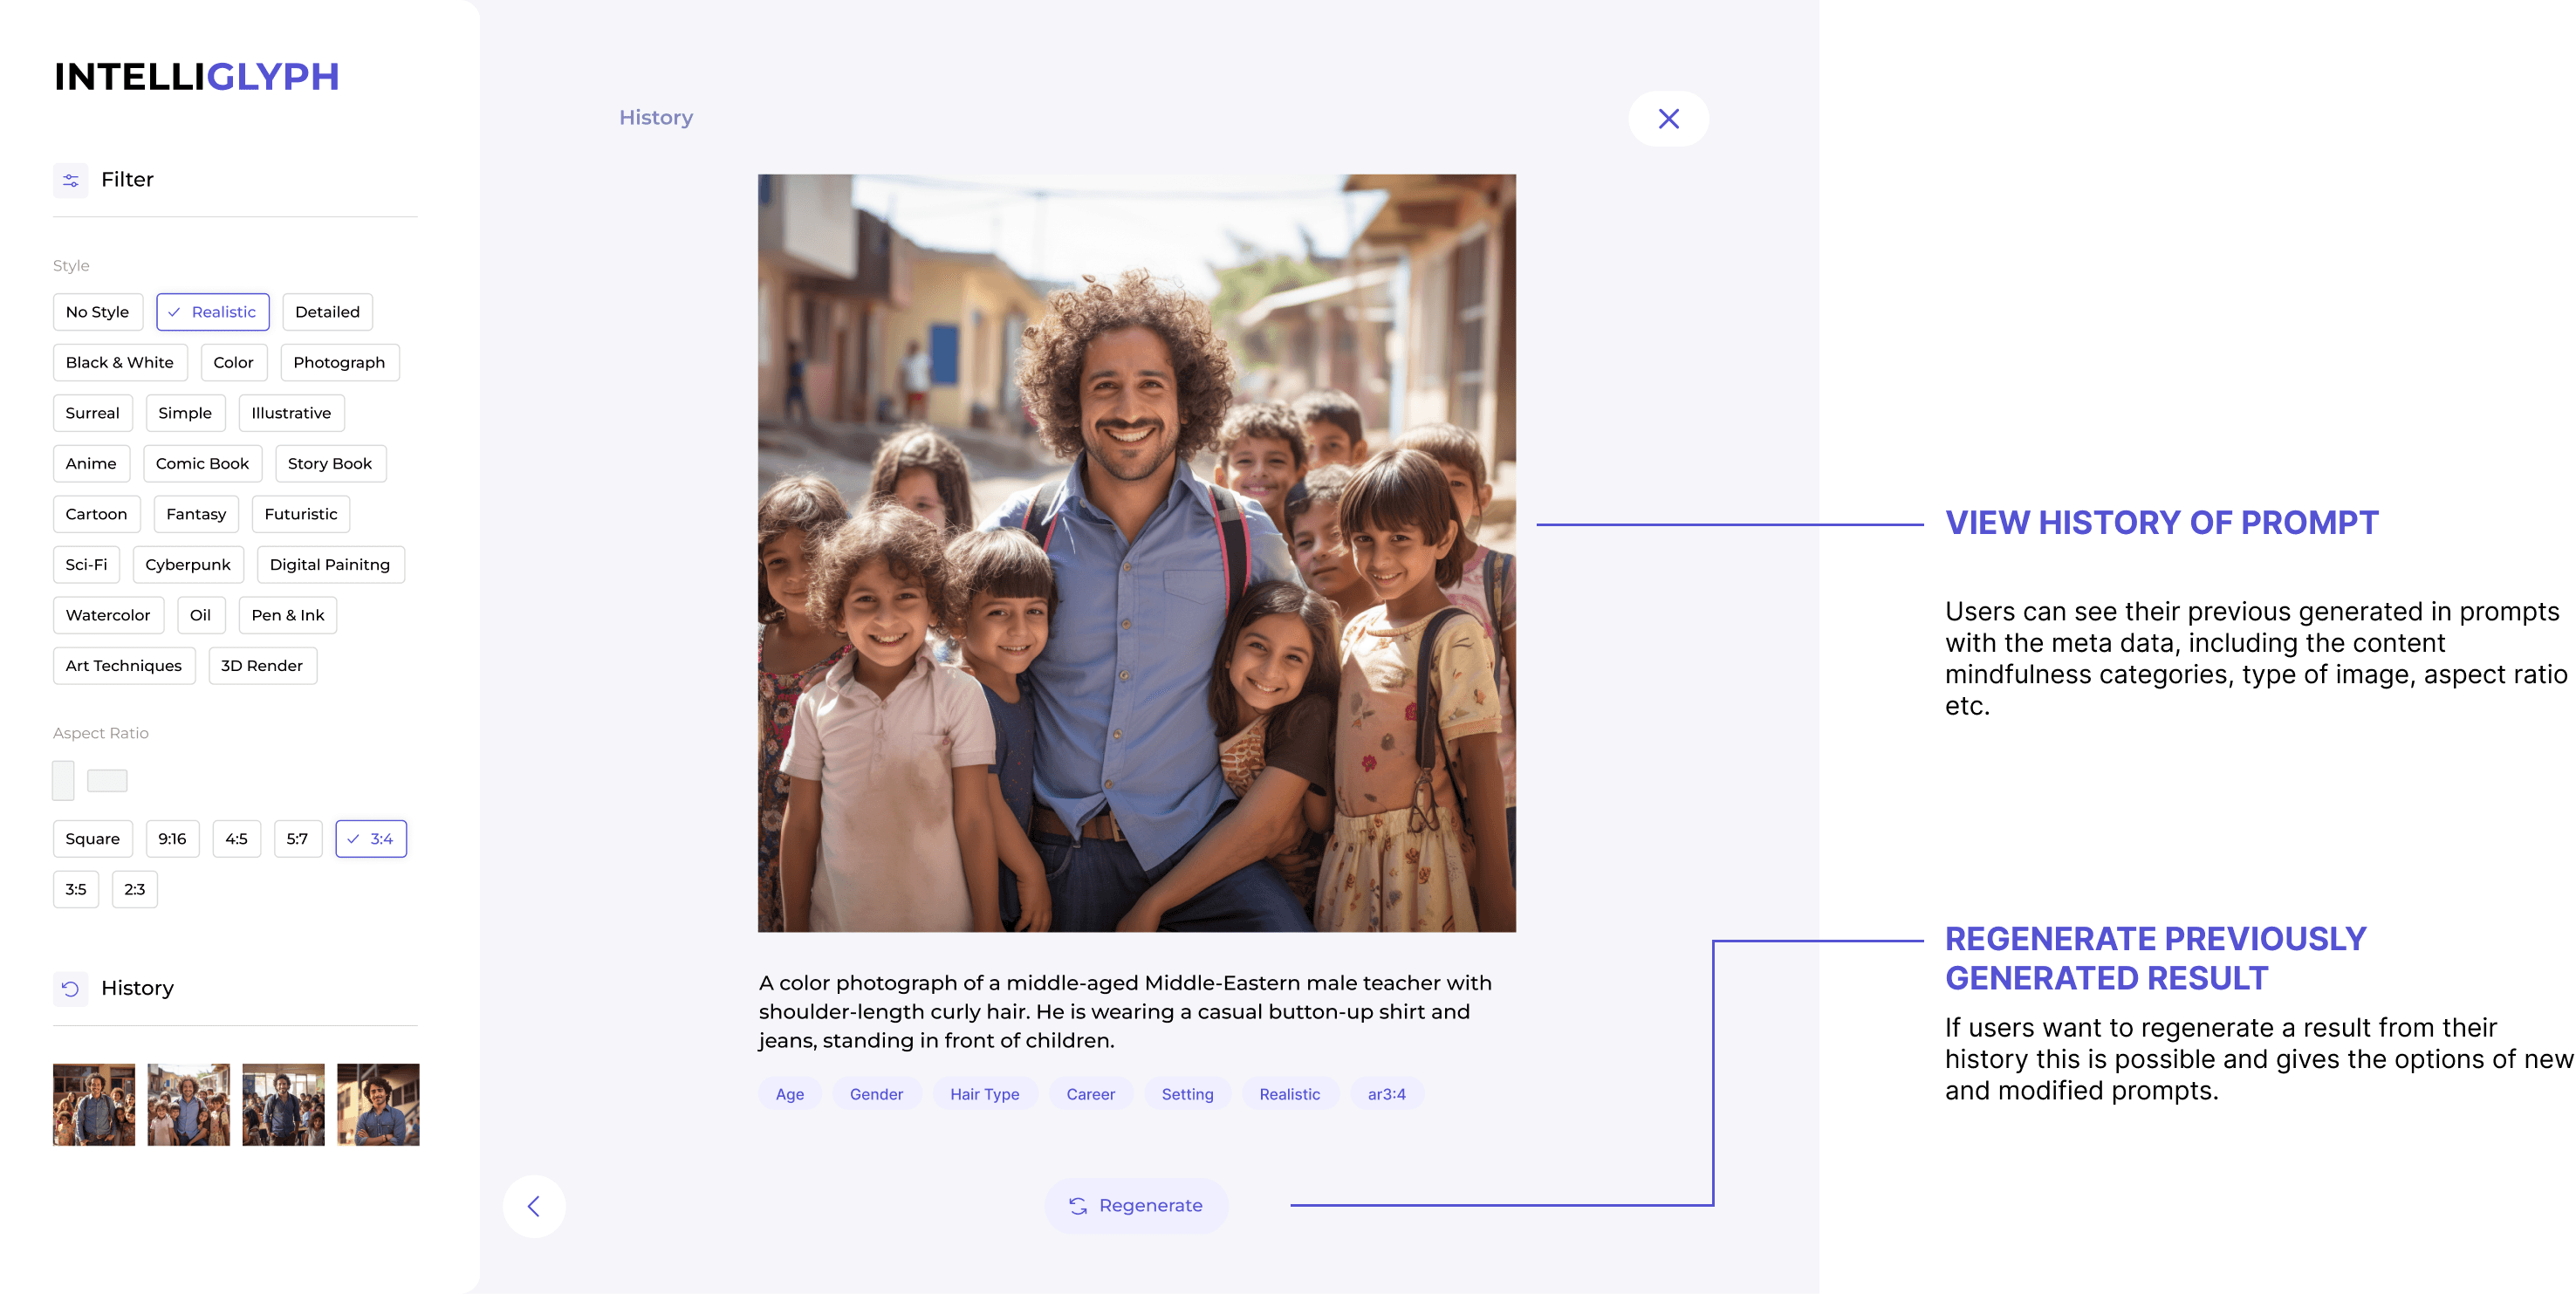Click the ar3:4 metadata tag
The image size is (2576, 1294).
click(1386, 1094)
